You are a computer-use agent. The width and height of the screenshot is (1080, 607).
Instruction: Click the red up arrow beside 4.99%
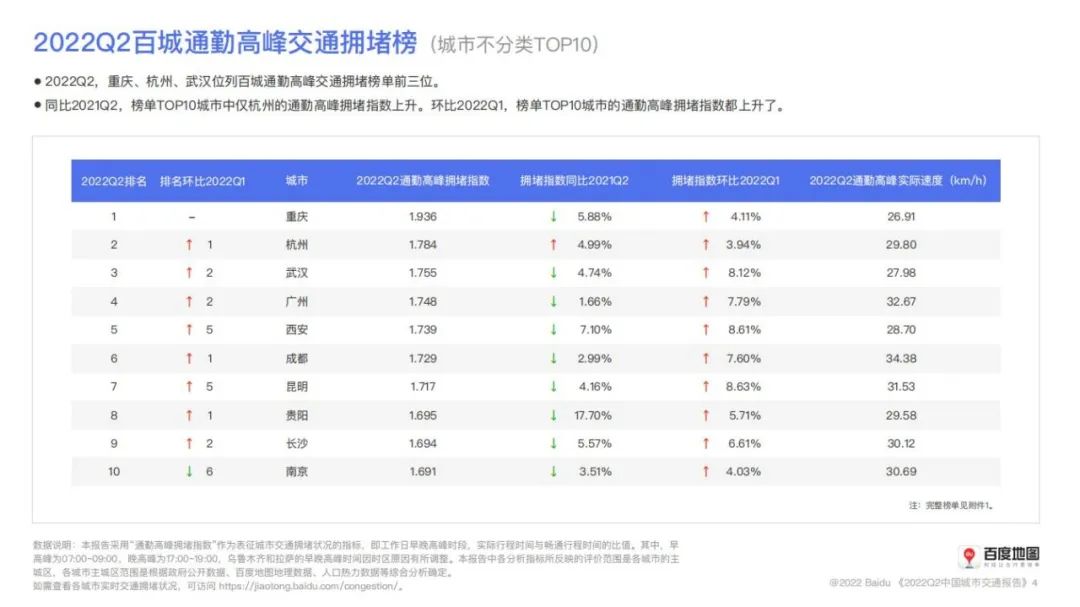coord(553,245)
